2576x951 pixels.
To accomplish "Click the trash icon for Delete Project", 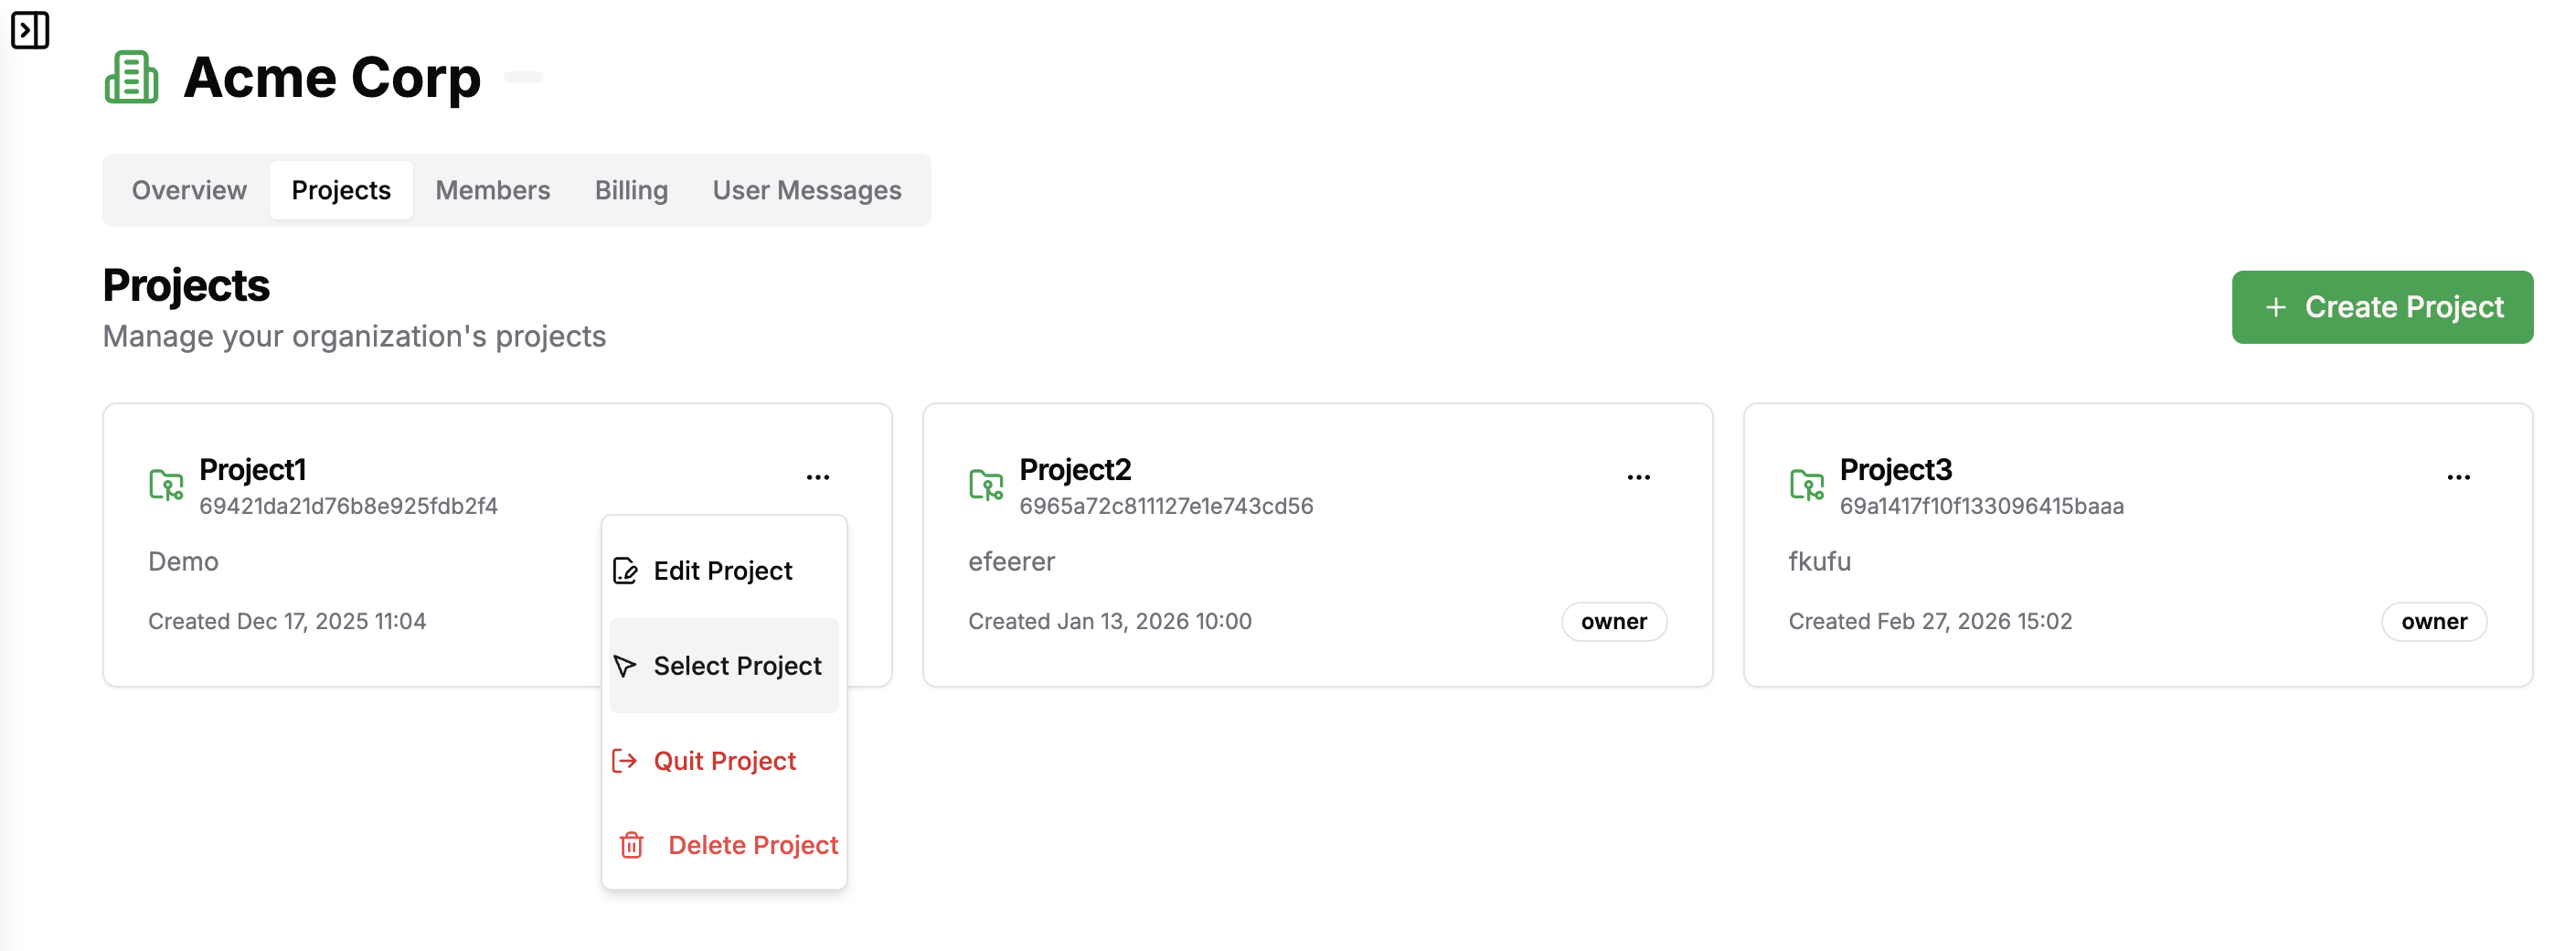I will coord(631,845).
